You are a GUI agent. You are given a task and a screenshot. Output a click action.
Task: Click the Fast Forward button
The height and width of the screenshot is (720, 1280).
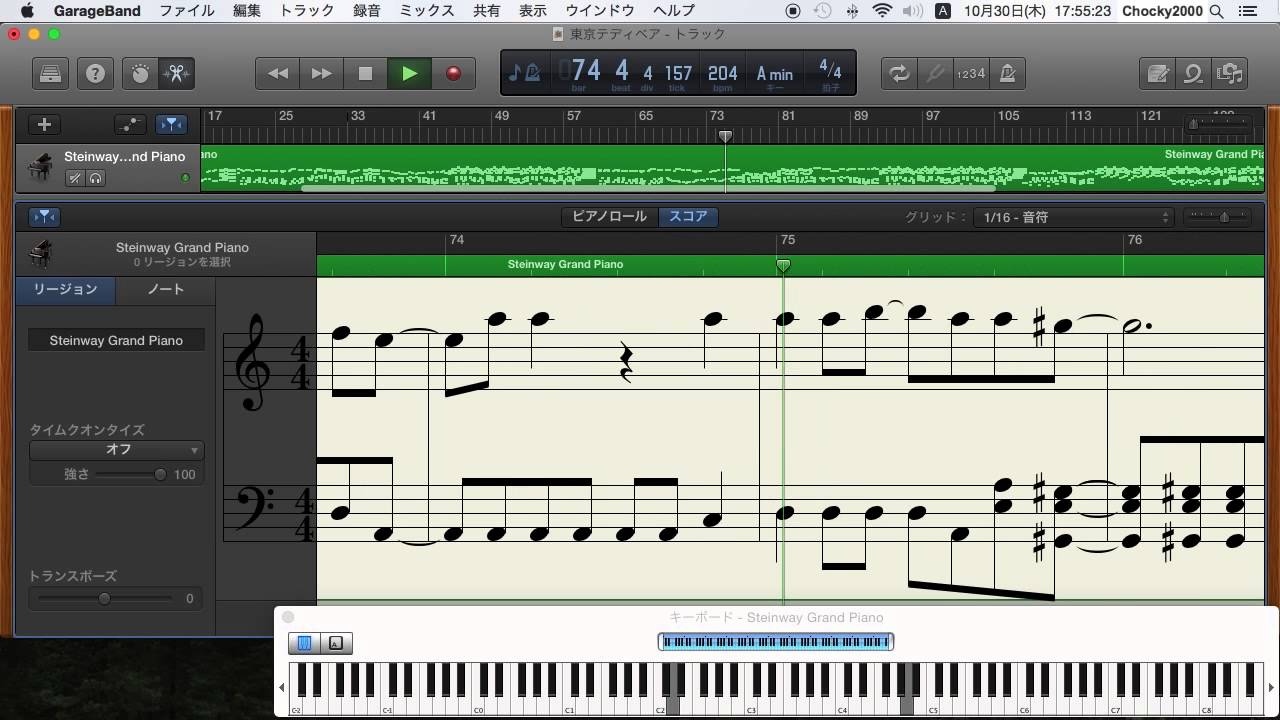tap(321, 74)
